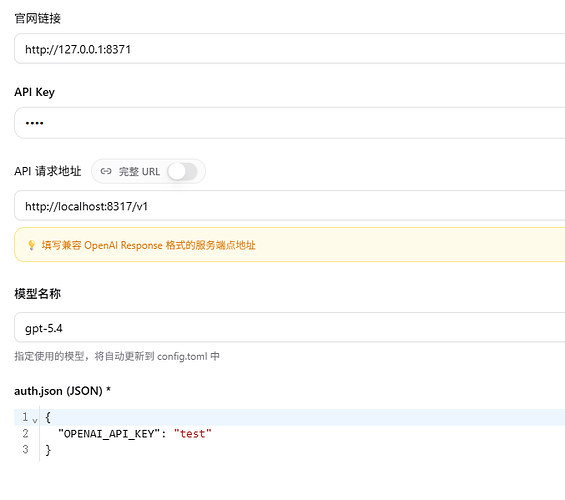Click the 指定使用的模型 helper text
Viewport: 565px width, 500px height.
[x=117, y=356]
